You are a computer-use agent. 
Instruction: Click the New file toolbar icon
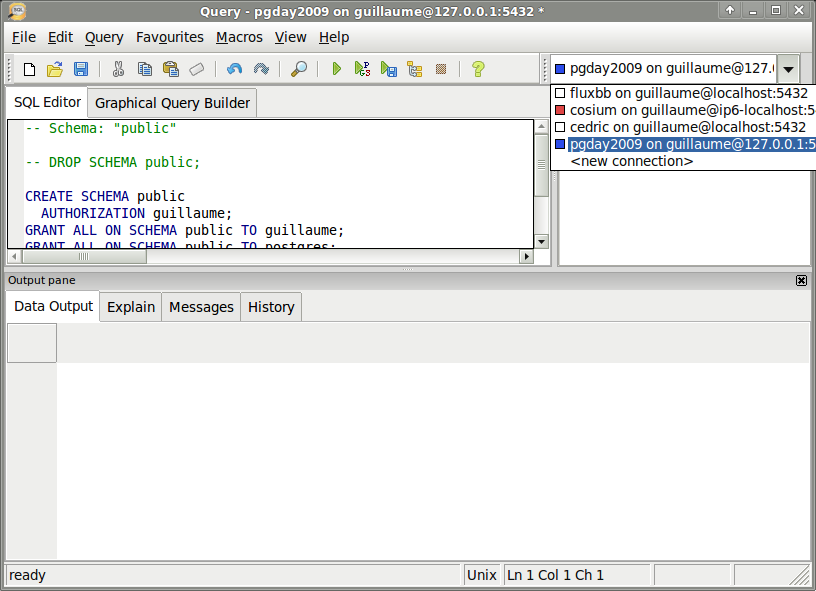(29, 69)
